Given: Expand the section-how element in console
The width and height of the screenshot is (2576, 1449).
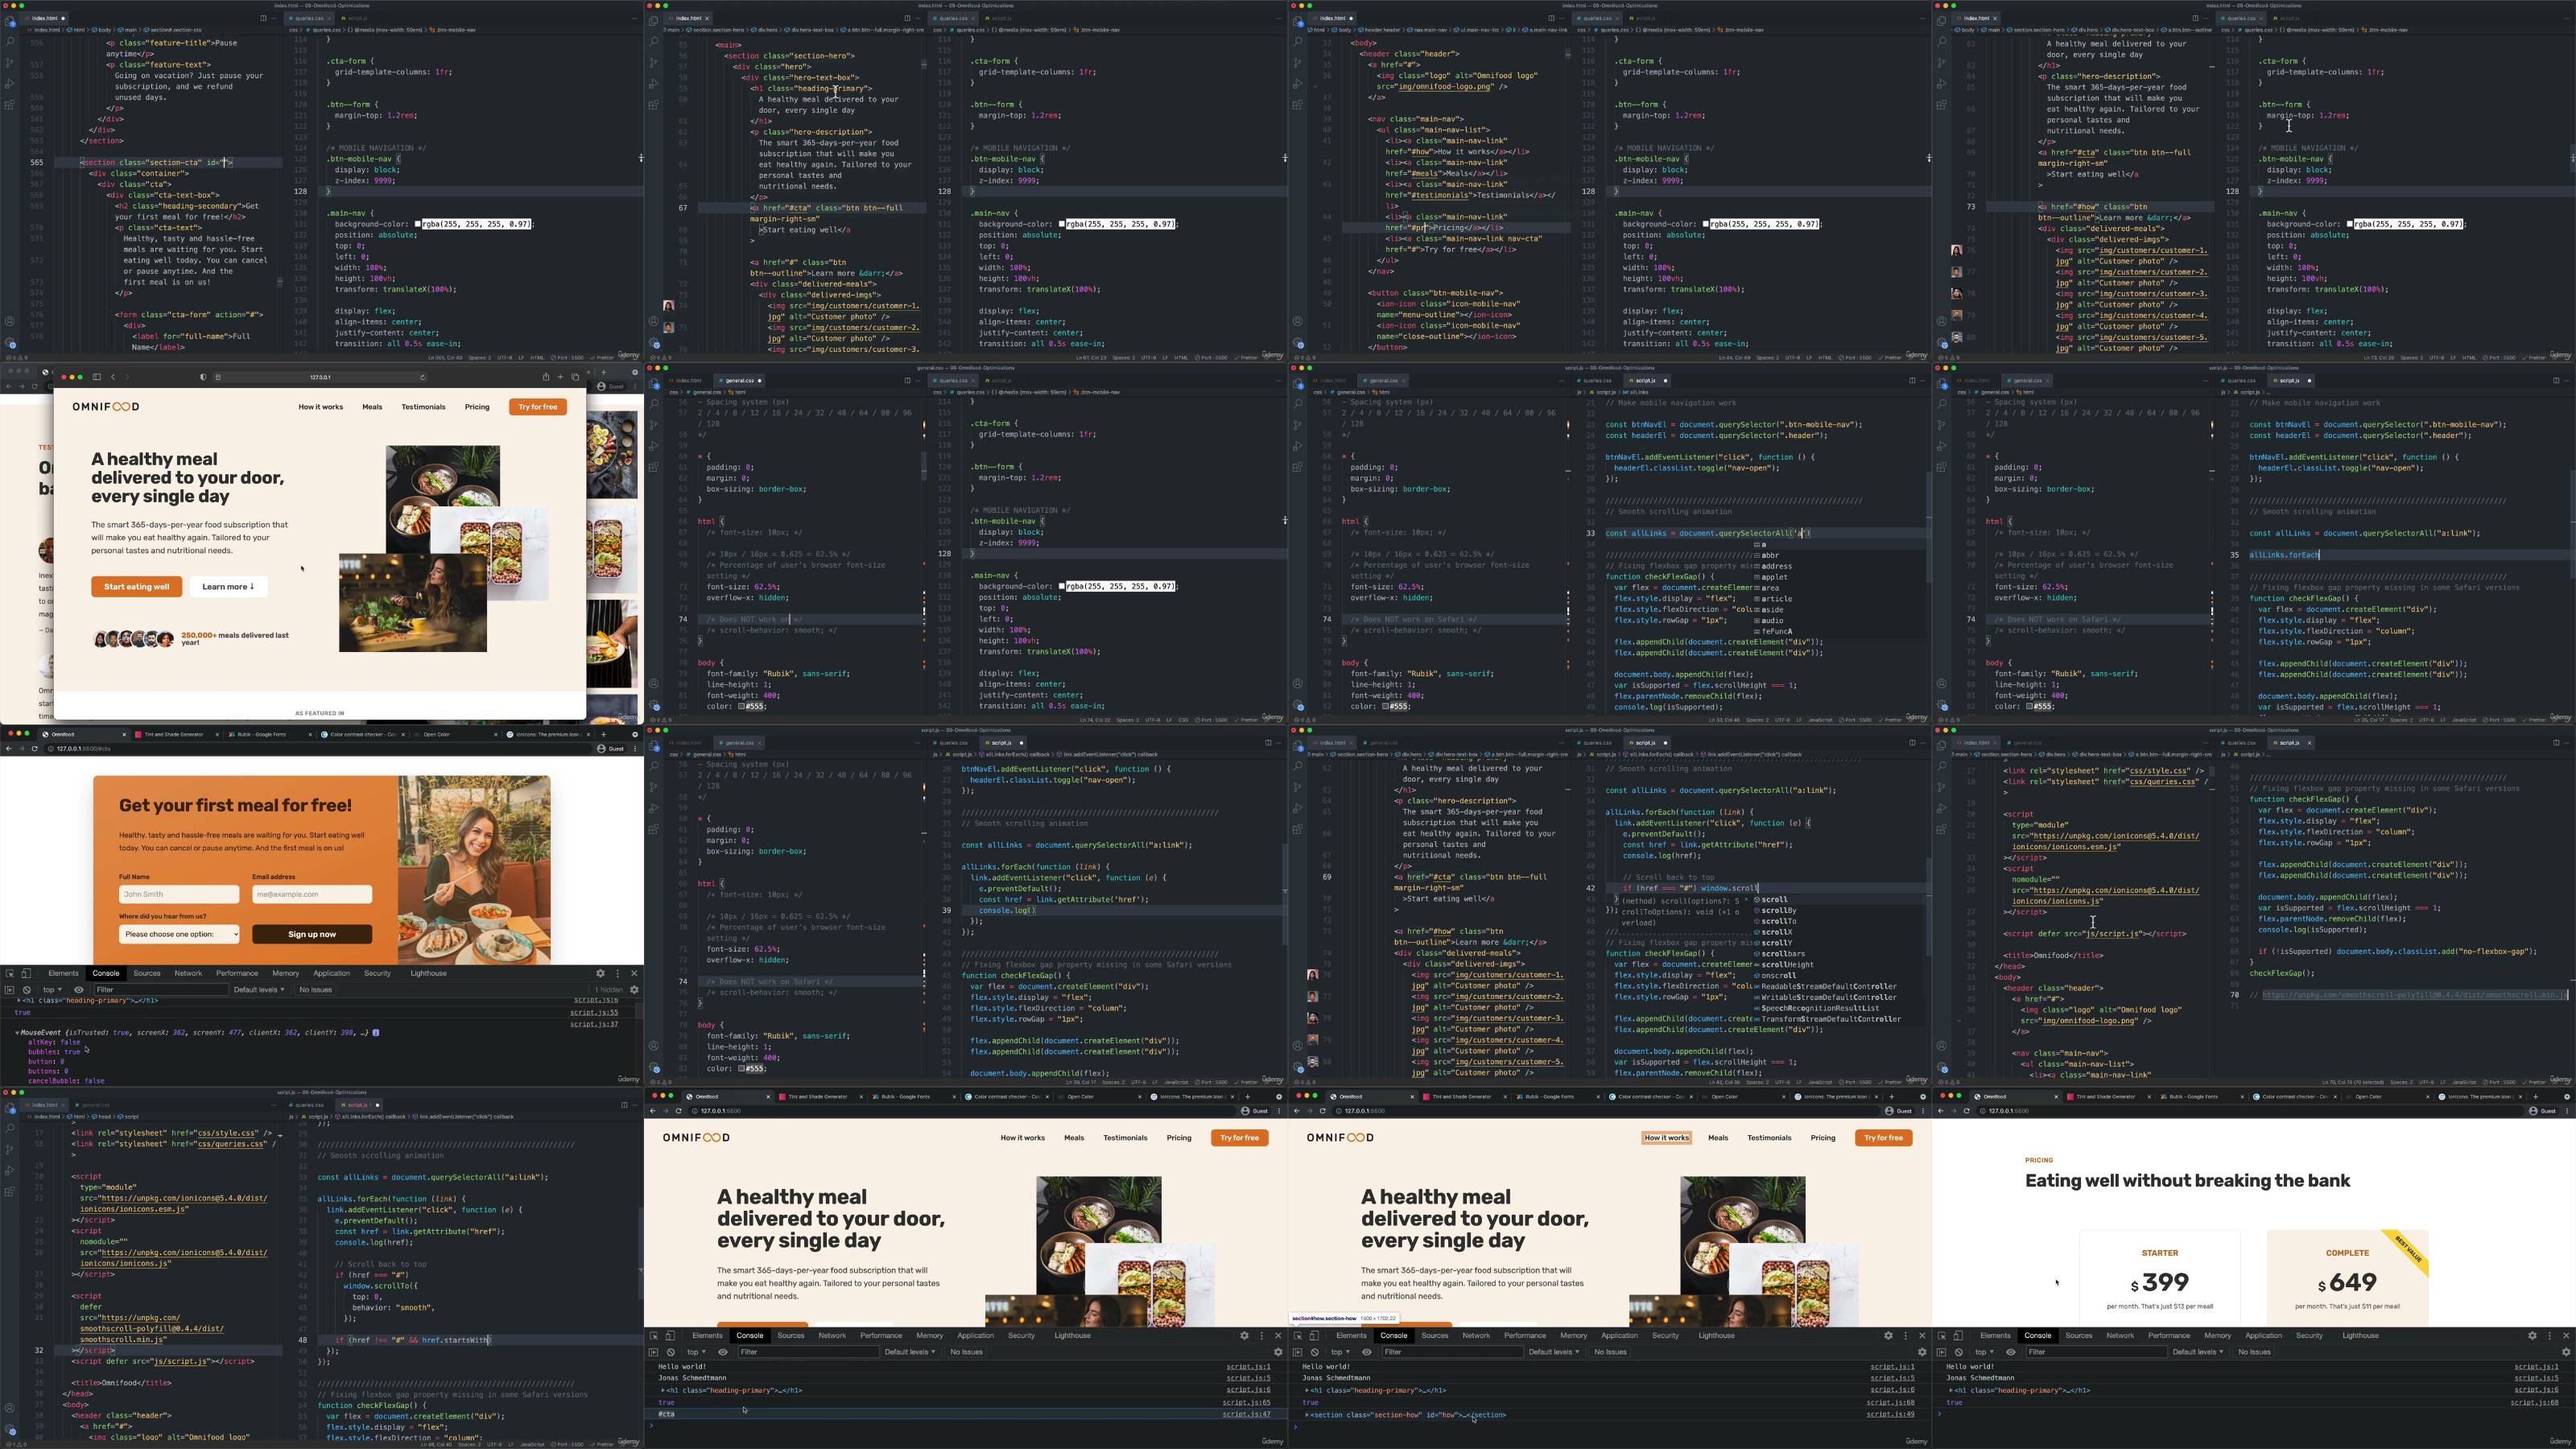Looking at the screenshot, I should point(1307,1415).
